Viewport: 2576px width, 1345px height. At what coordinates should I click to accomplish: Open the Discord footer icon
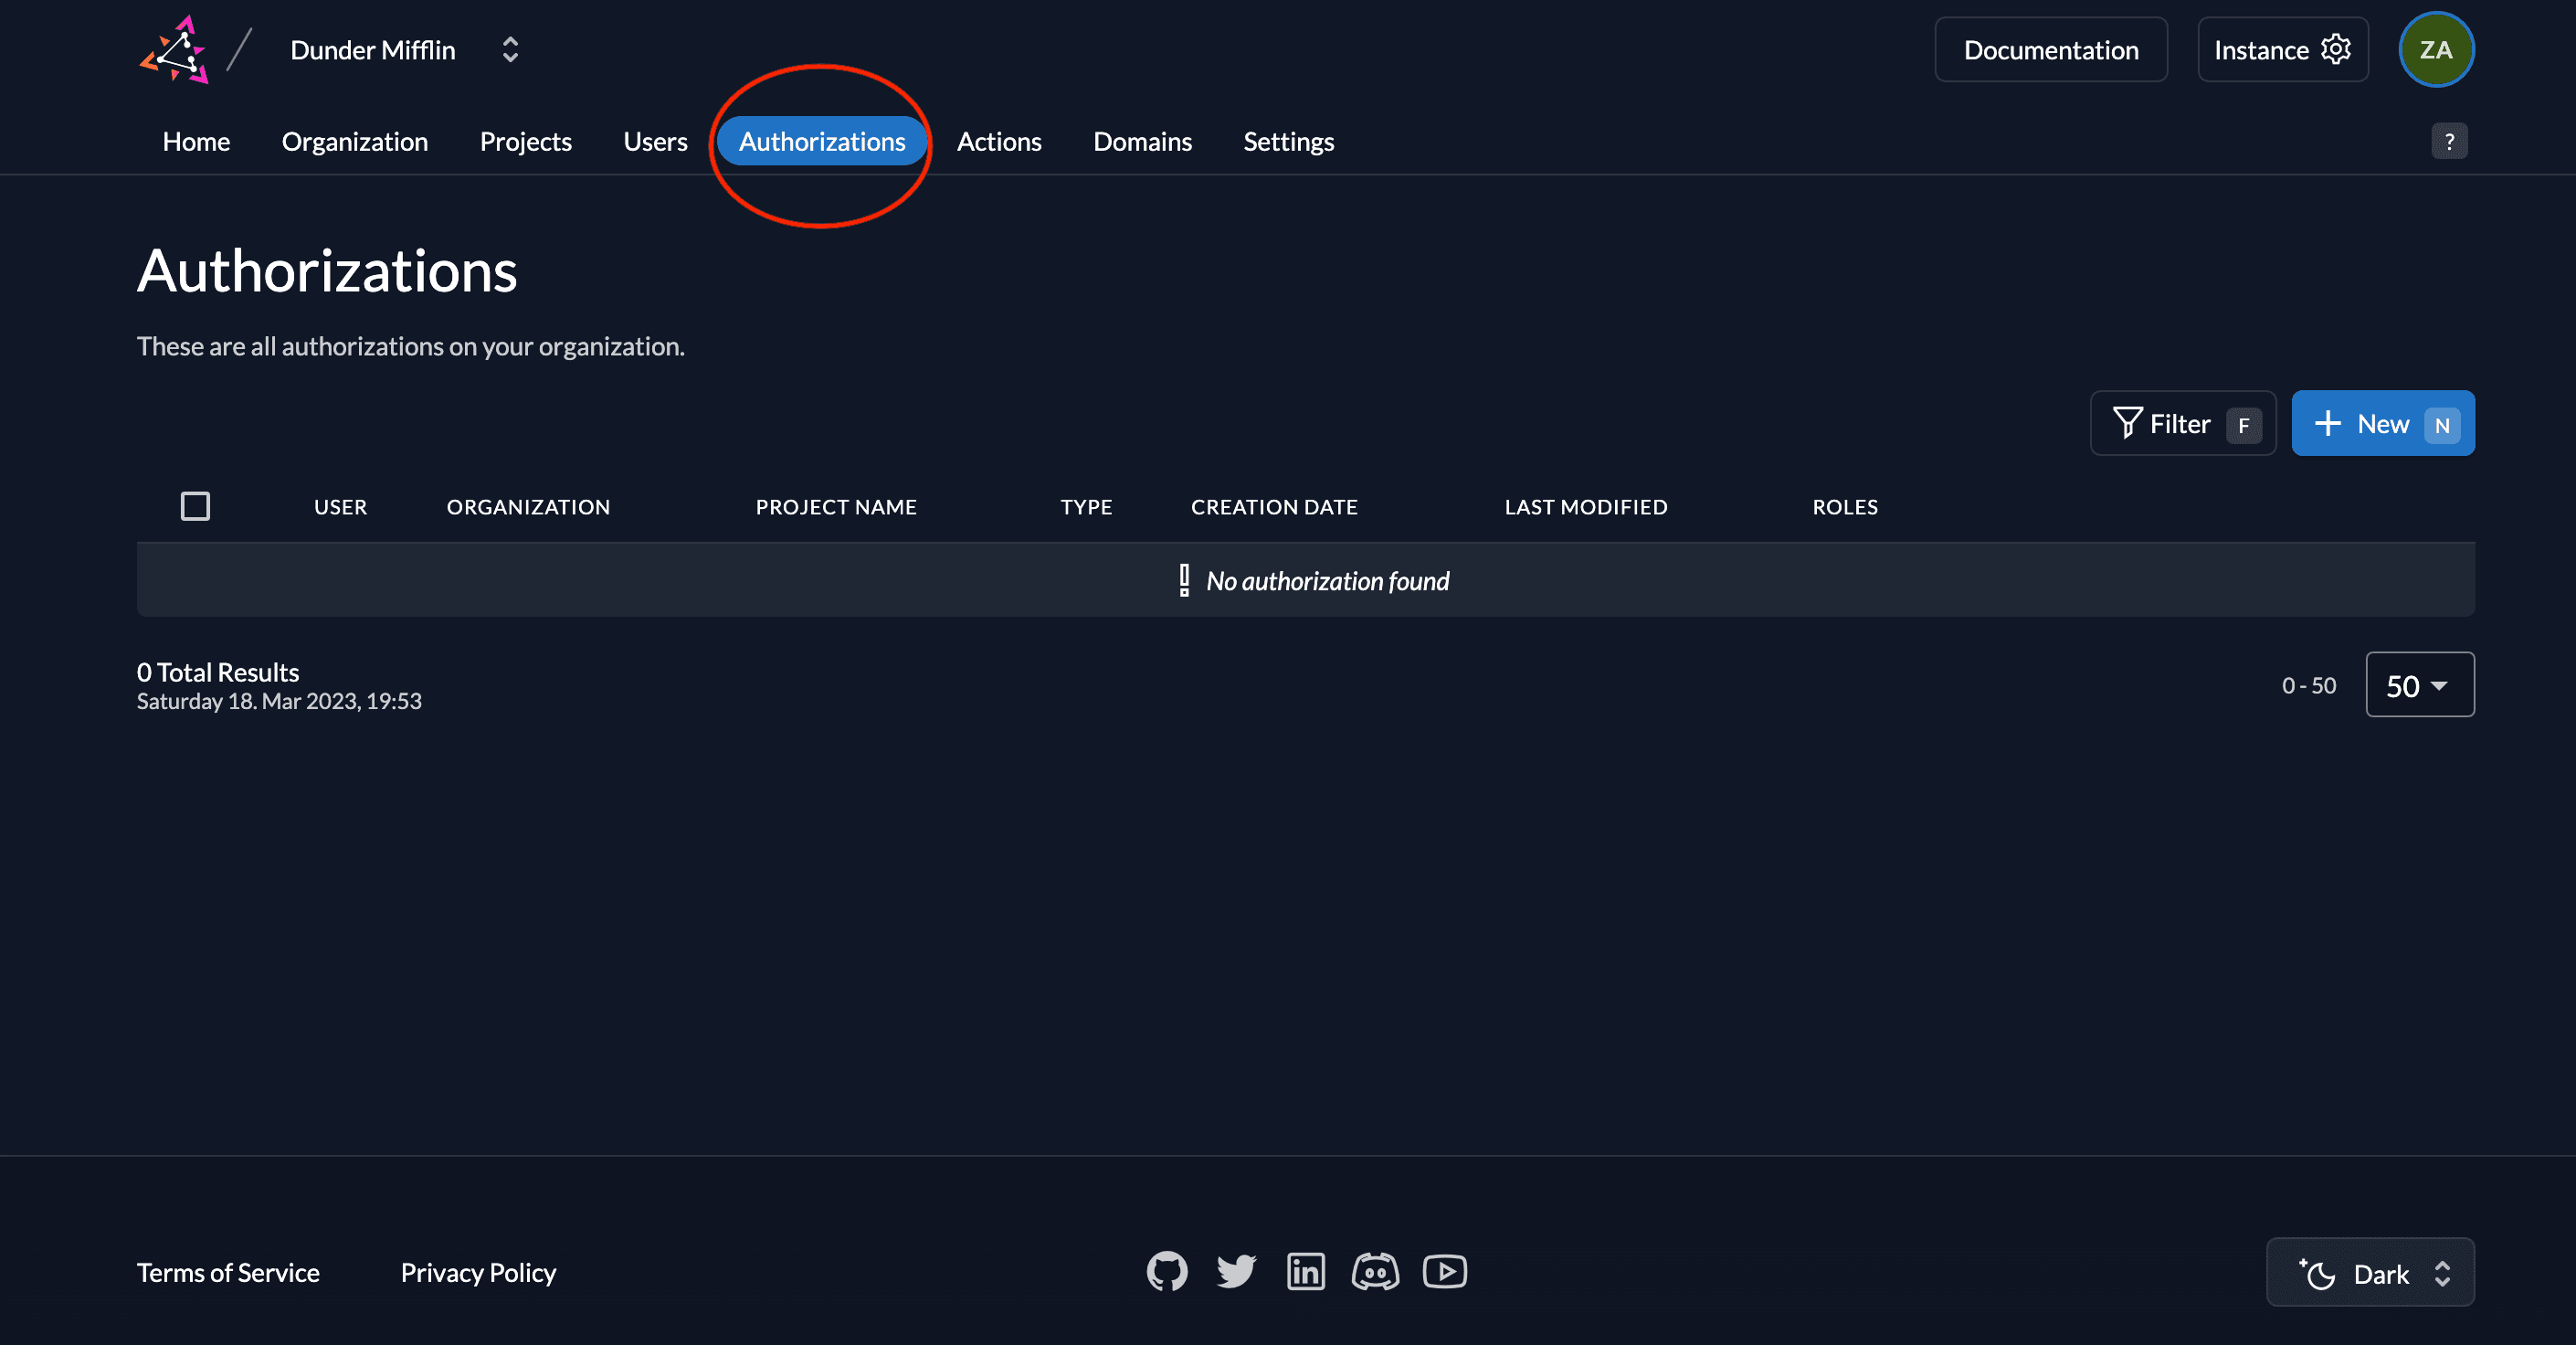click(1375, 1271)
